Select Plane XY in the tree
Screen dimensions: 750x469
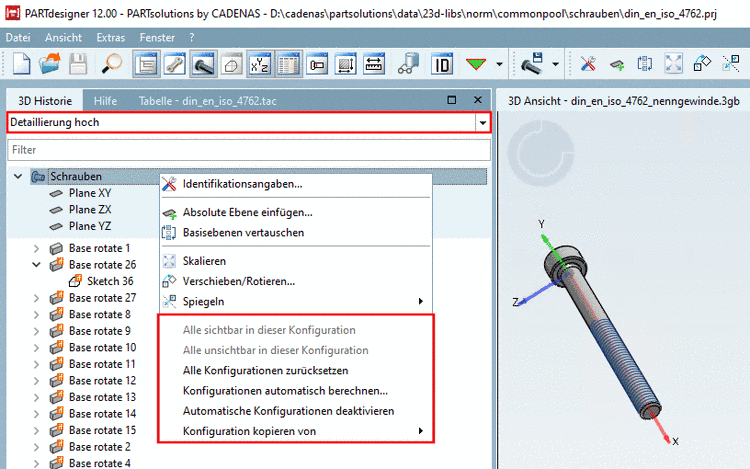[89, 193]
